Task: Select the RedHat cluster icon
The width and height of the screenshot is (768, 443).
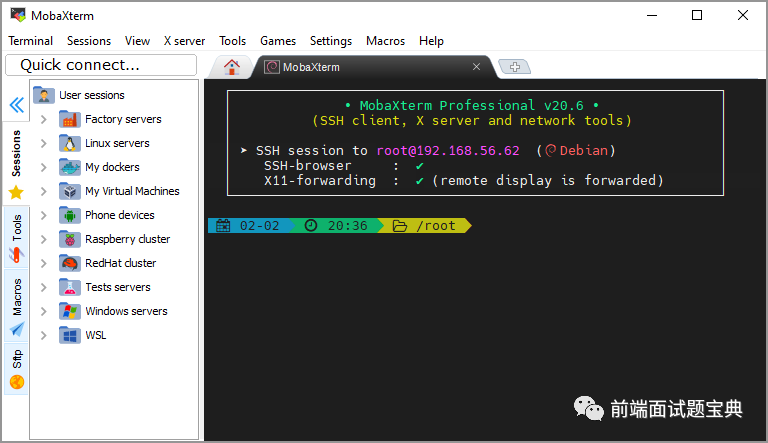Action: click(70, 263)
